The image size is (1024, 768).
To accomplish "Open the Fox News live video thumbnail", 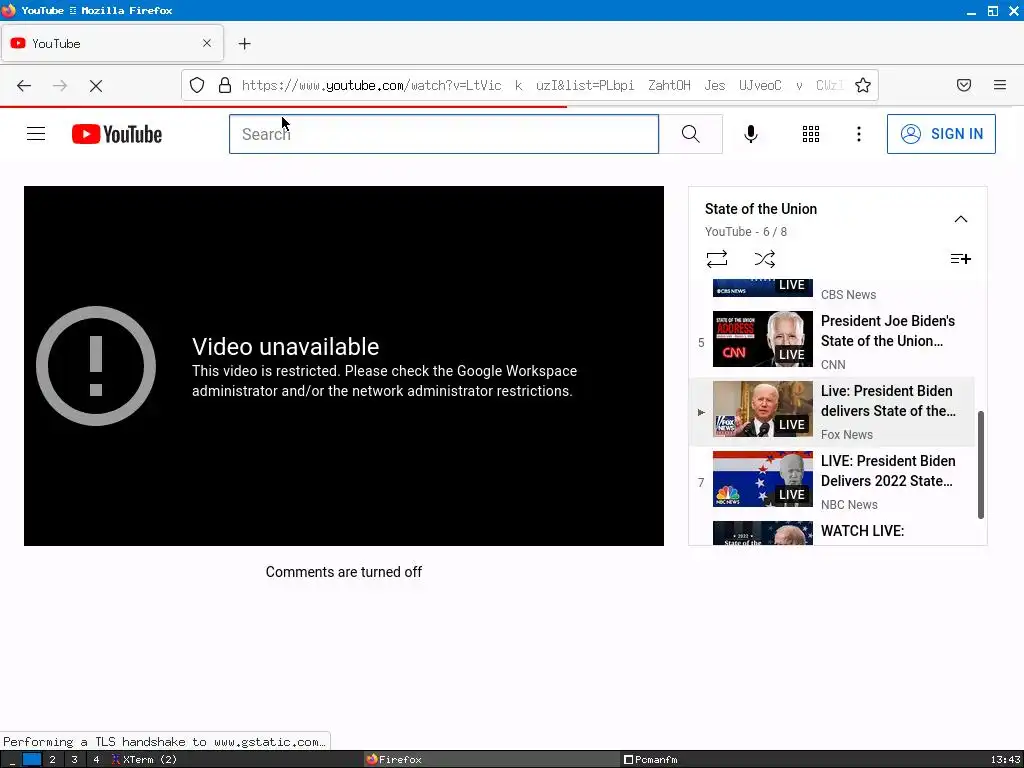I will pyautogui.click(x=763, y=409).
